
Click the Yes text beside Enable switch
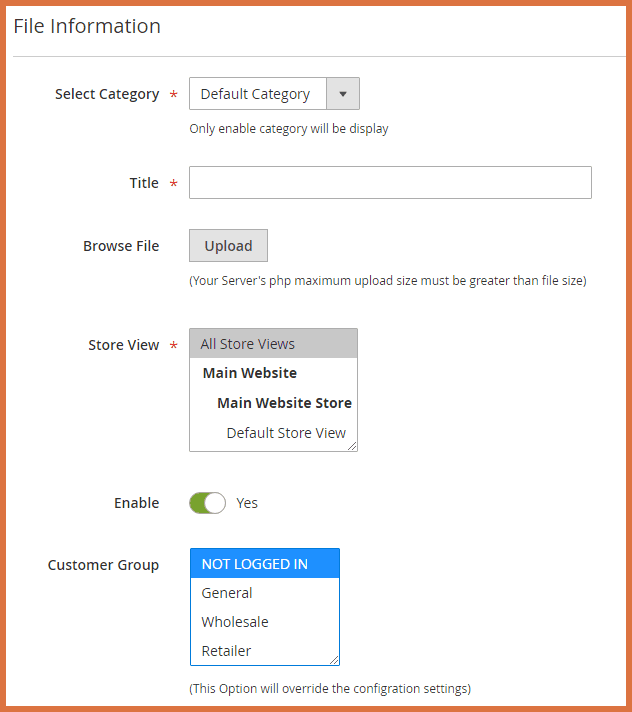click(x=247, y=503)
